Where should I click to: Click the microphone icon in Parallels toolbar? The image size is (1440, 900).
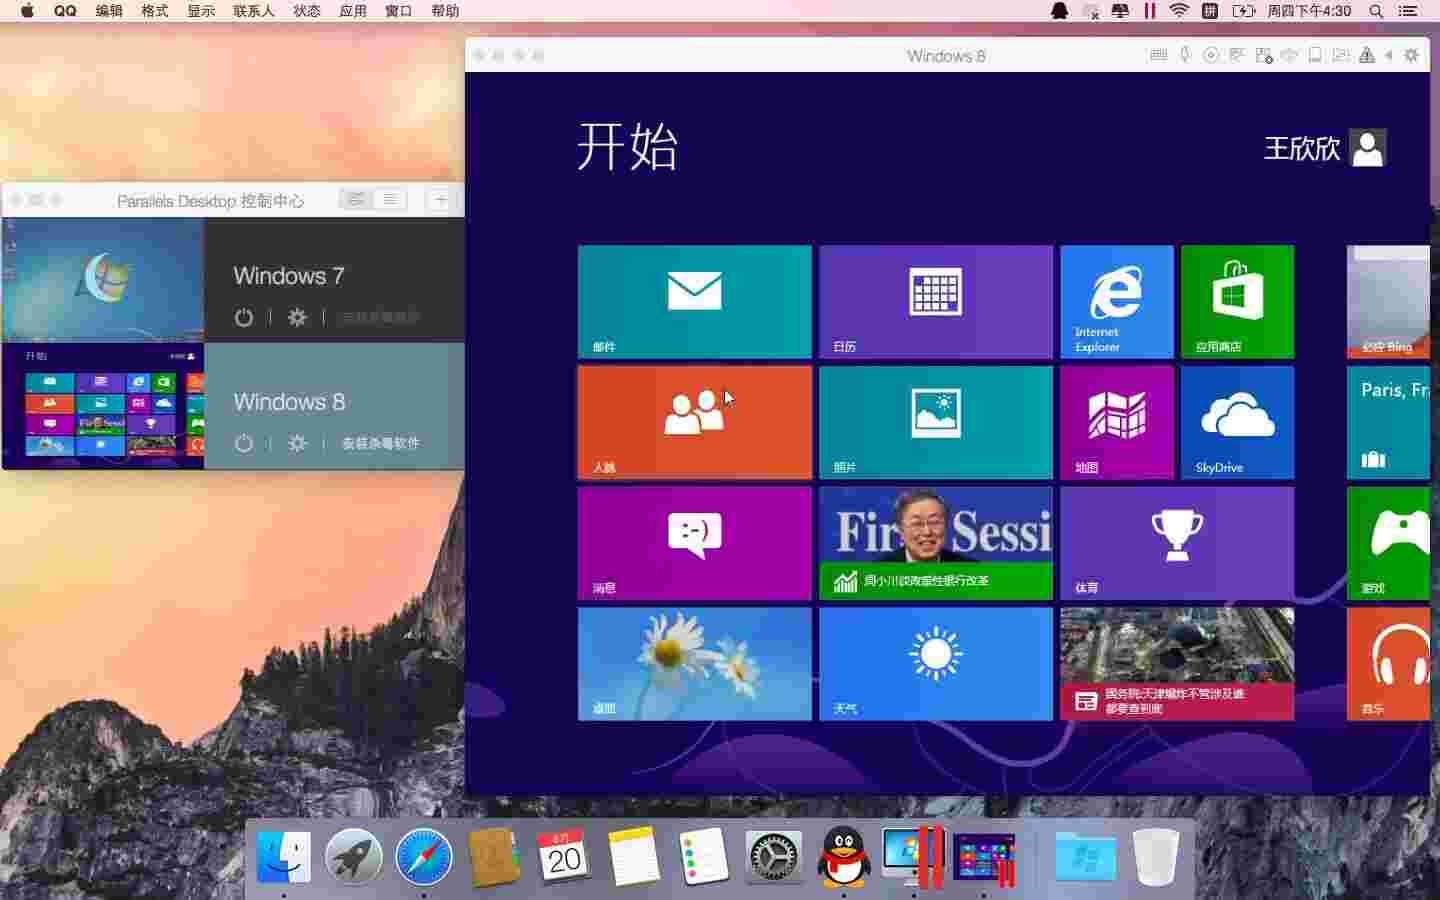(1184, 55)
